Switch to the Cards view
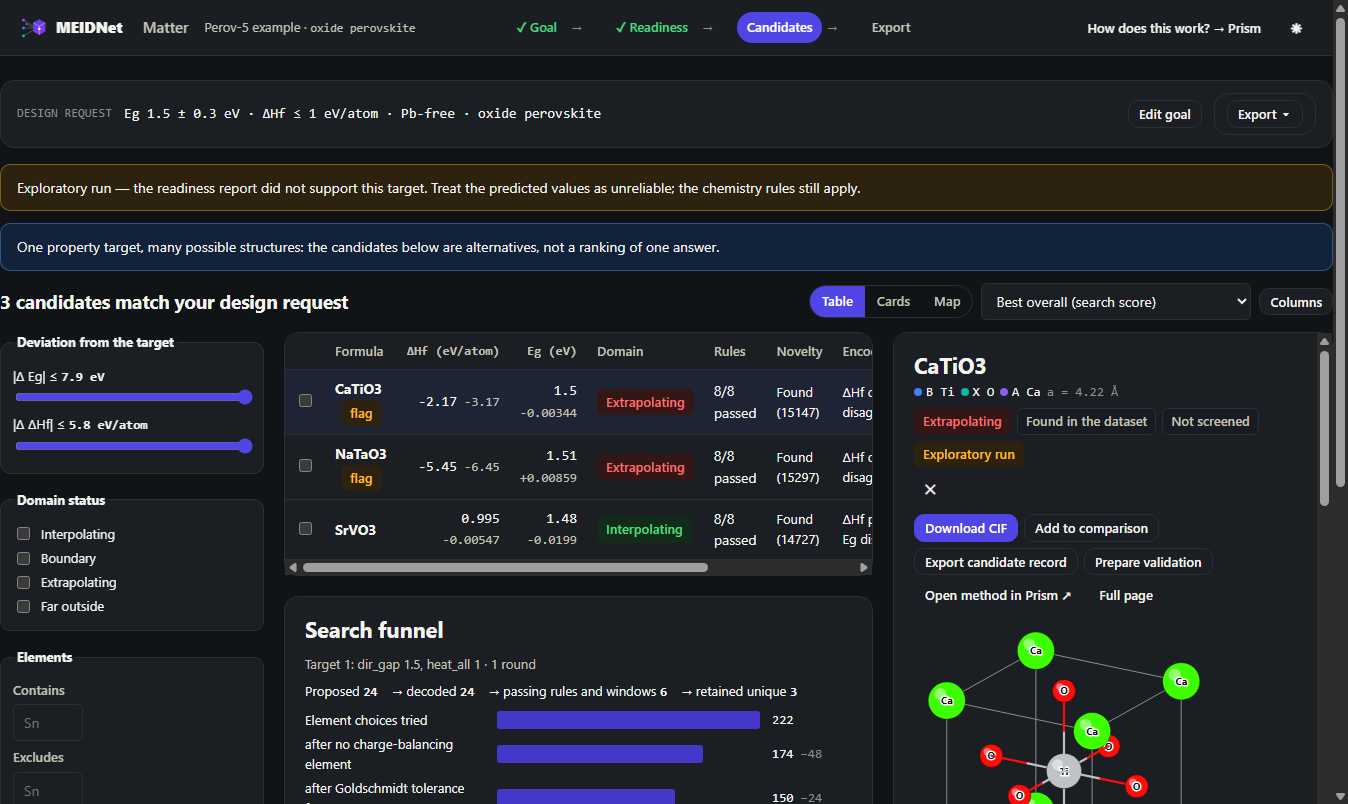 893,302
